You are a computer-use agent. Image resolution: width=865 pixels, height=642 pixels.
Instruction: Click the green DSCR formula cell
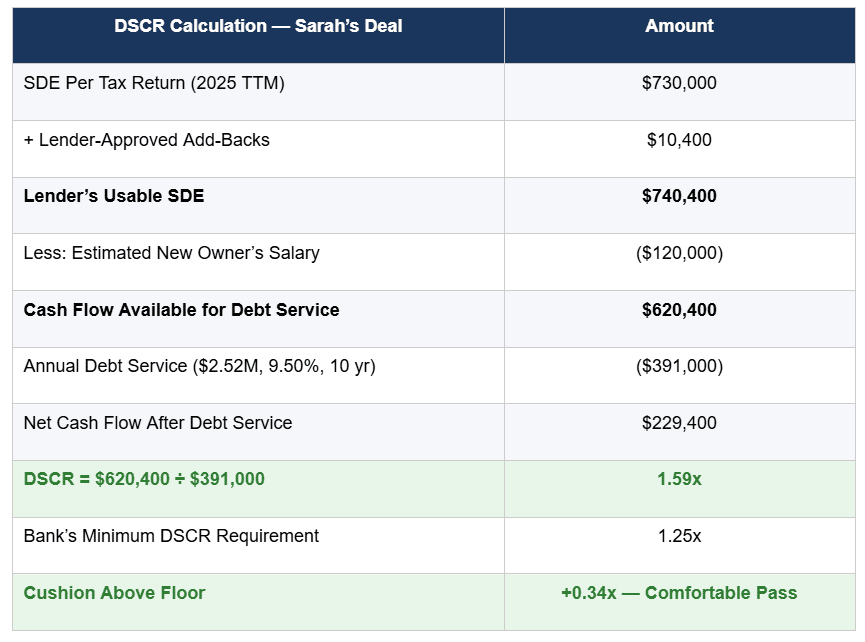coord(144,479)
